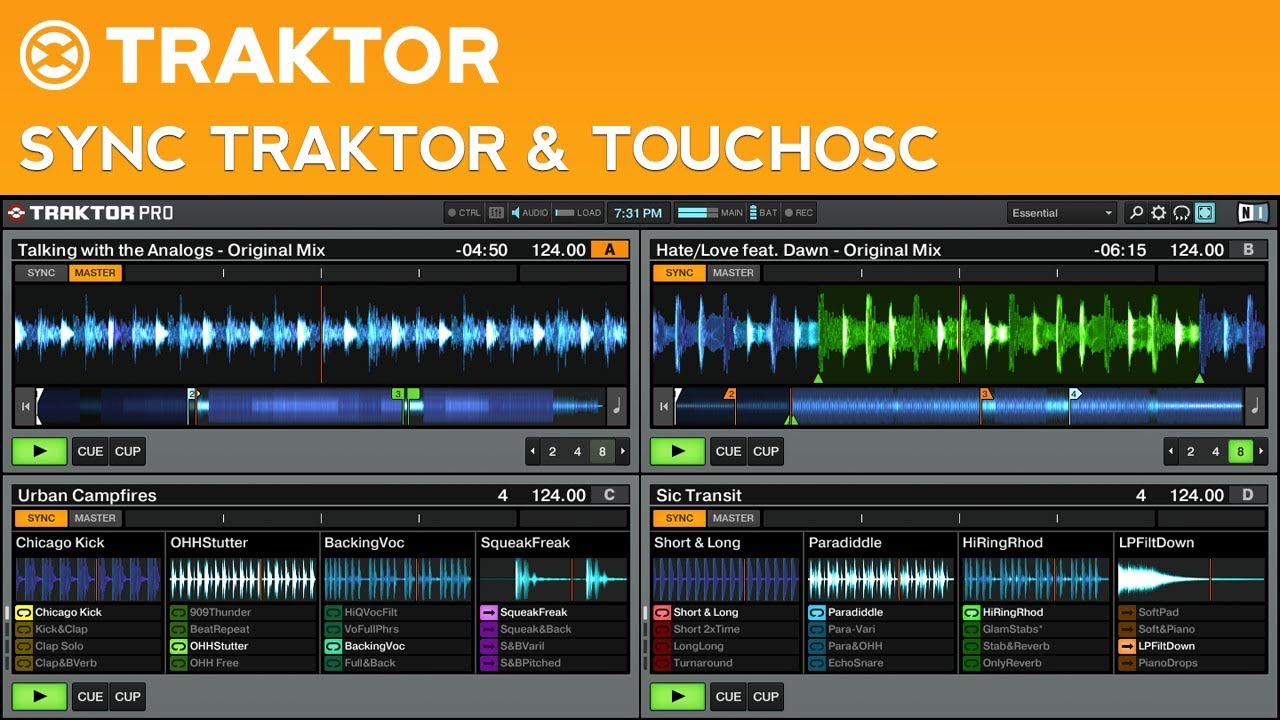Select Para-Vari sample in Deck D
The width and height of the screenshot is (1280, 720).
pos(882,629)
